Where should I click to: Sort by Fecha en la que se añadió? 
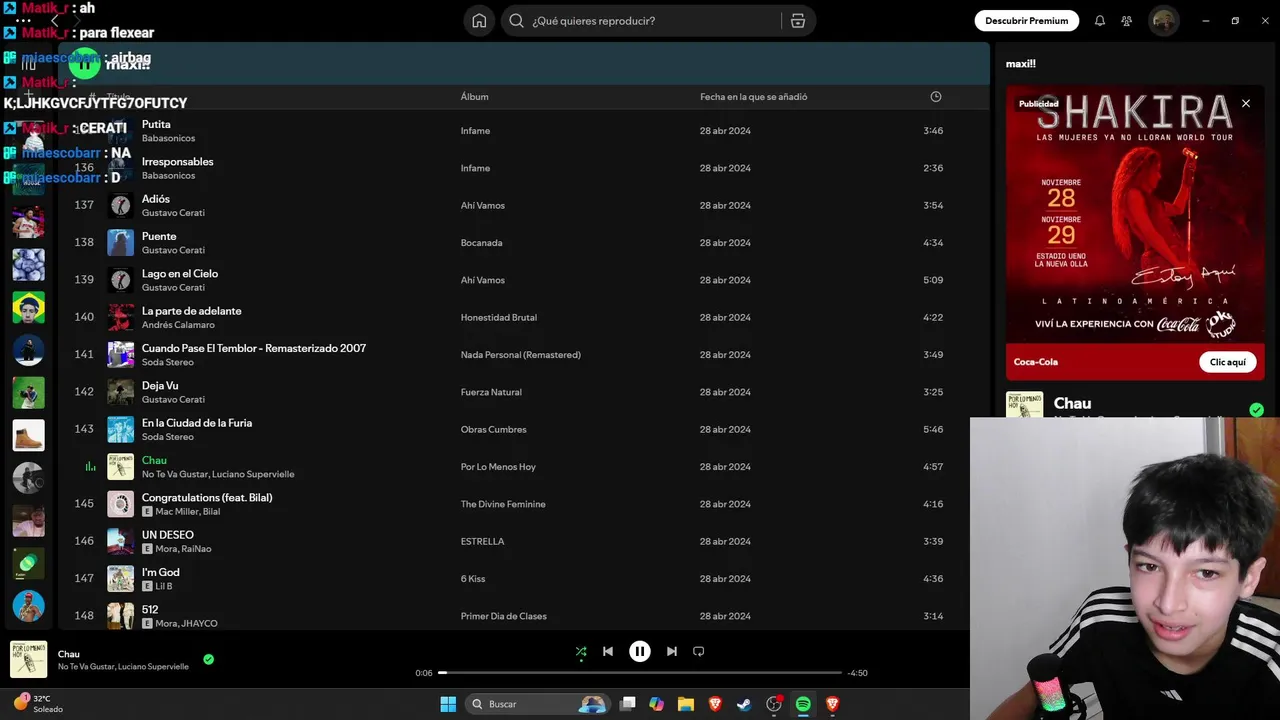[753, 97]
